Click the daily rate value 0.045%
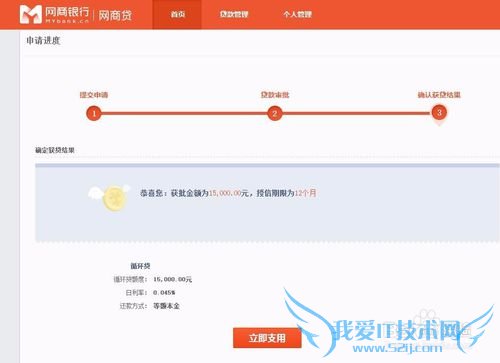 (x=164, y=293)
